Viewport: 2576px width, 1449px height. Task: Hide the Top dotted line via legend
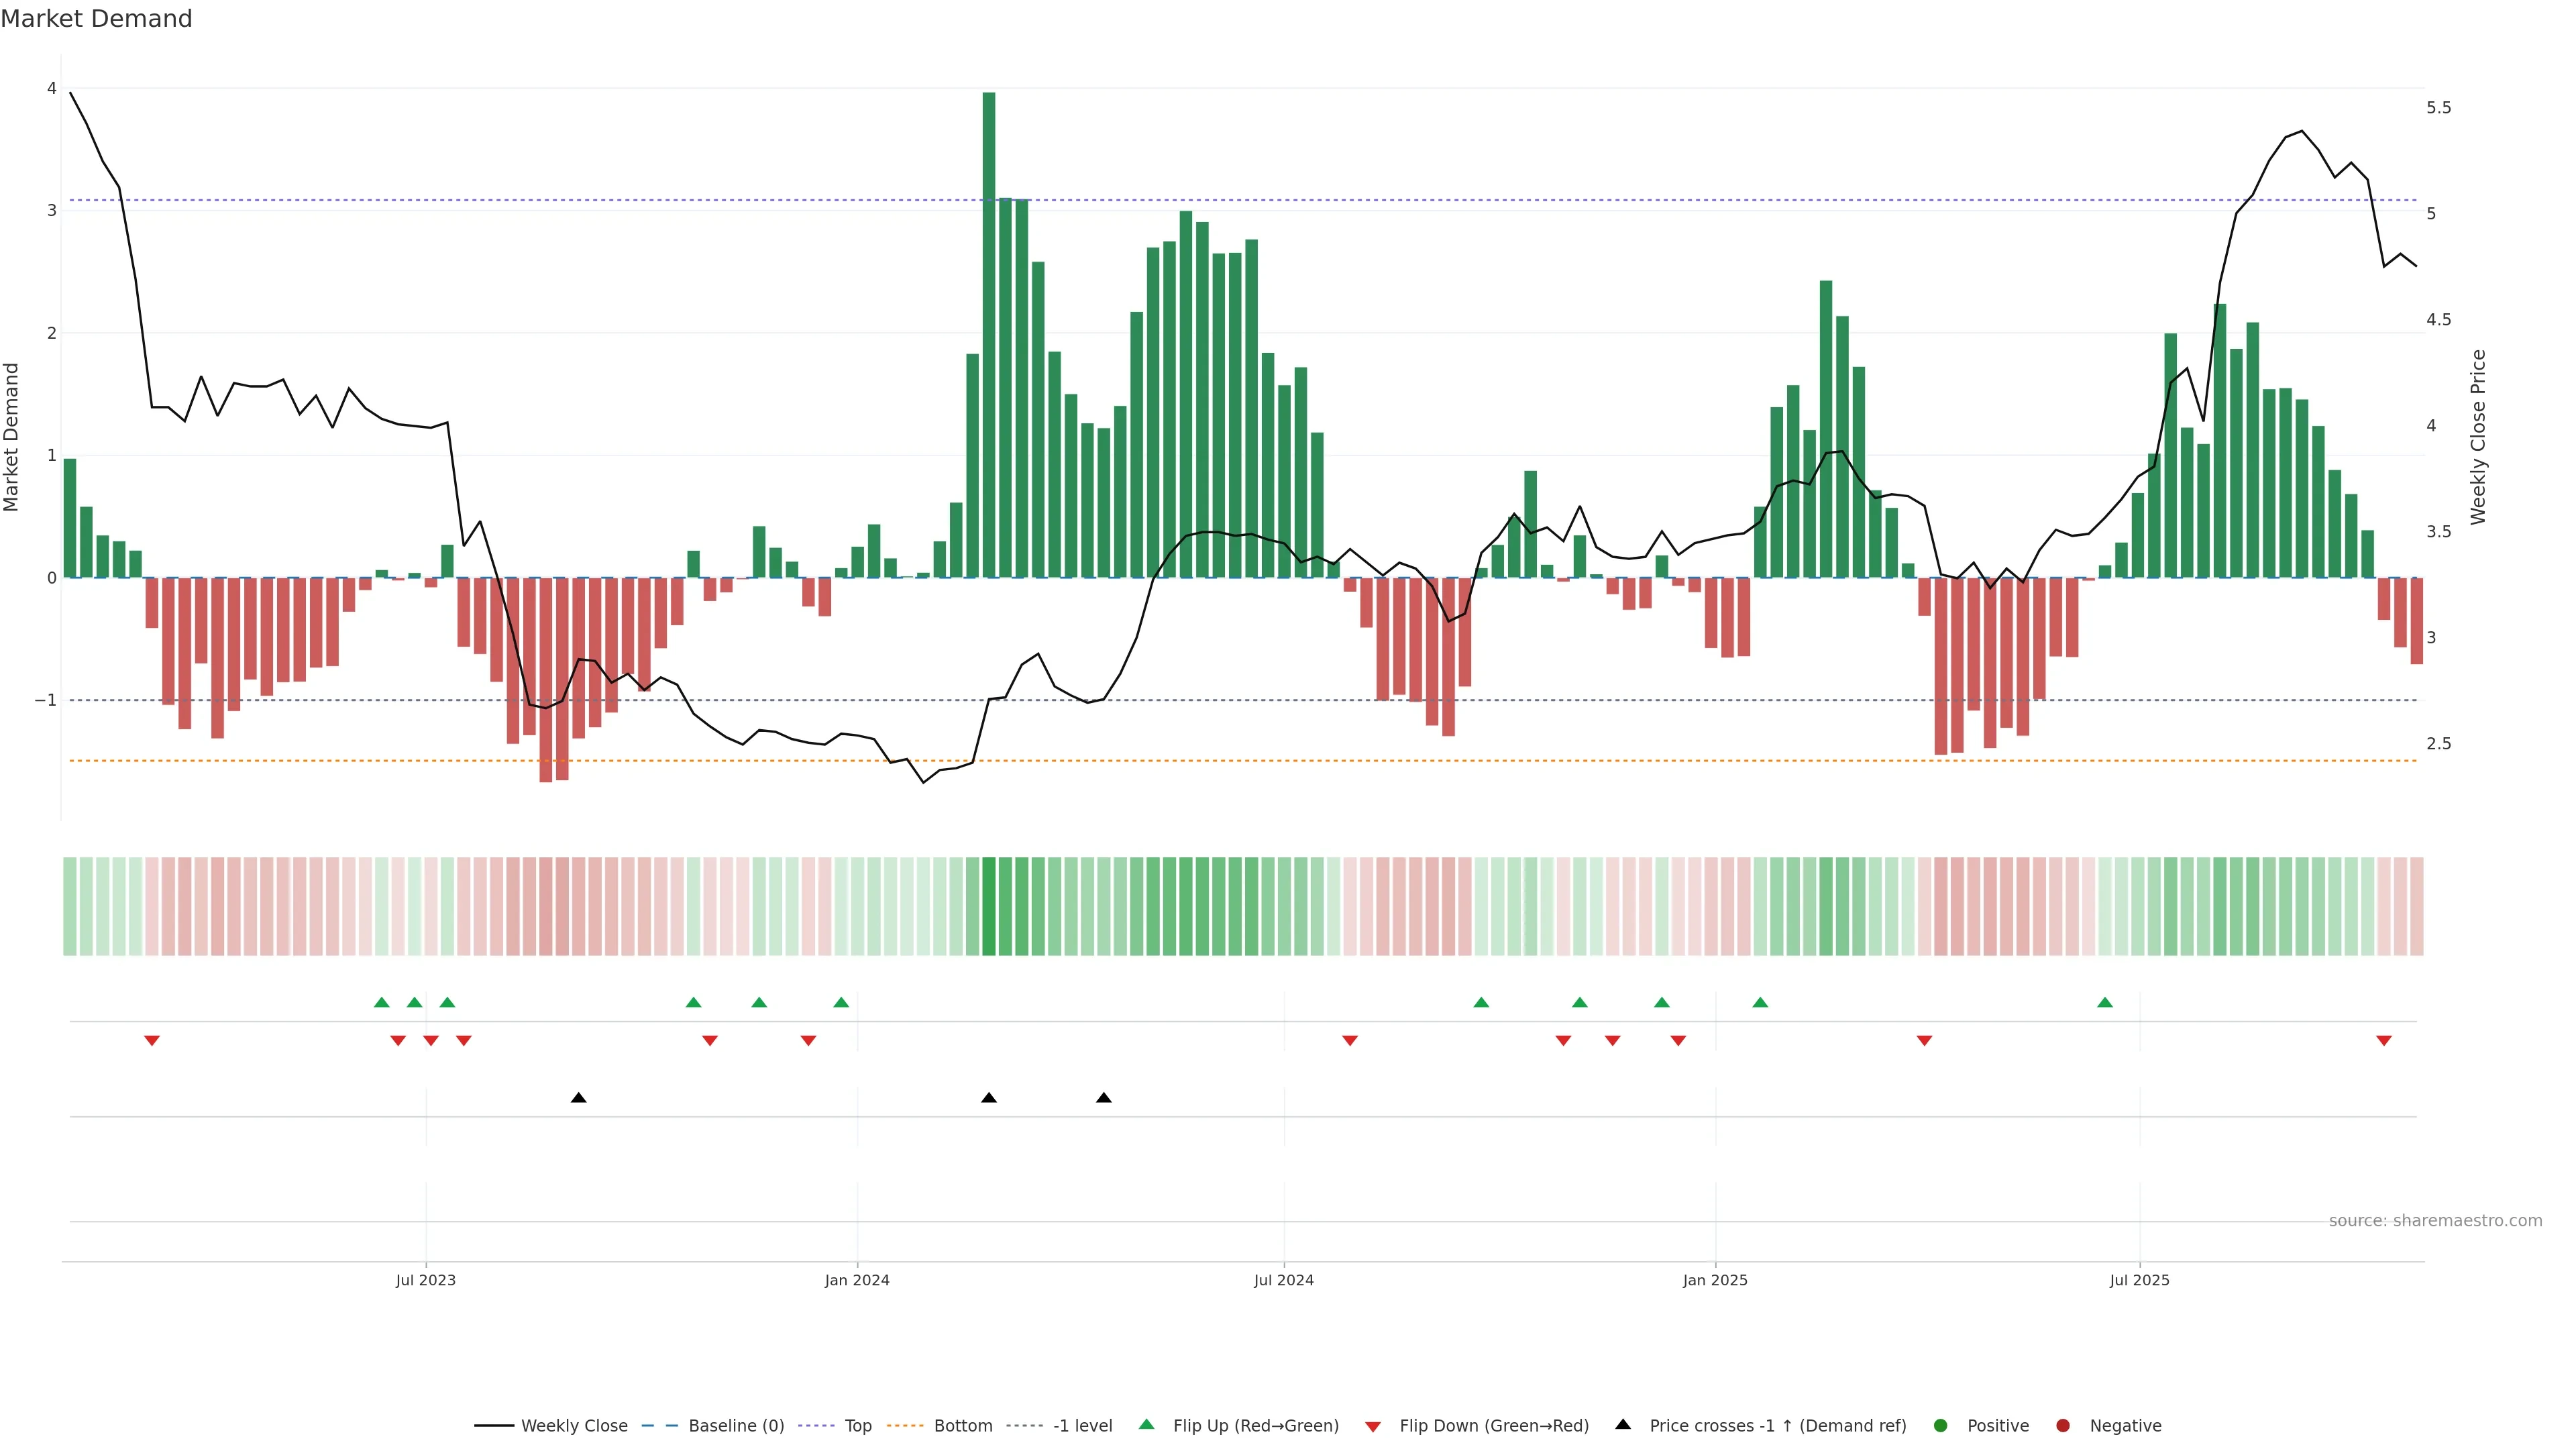point(857,1426)
